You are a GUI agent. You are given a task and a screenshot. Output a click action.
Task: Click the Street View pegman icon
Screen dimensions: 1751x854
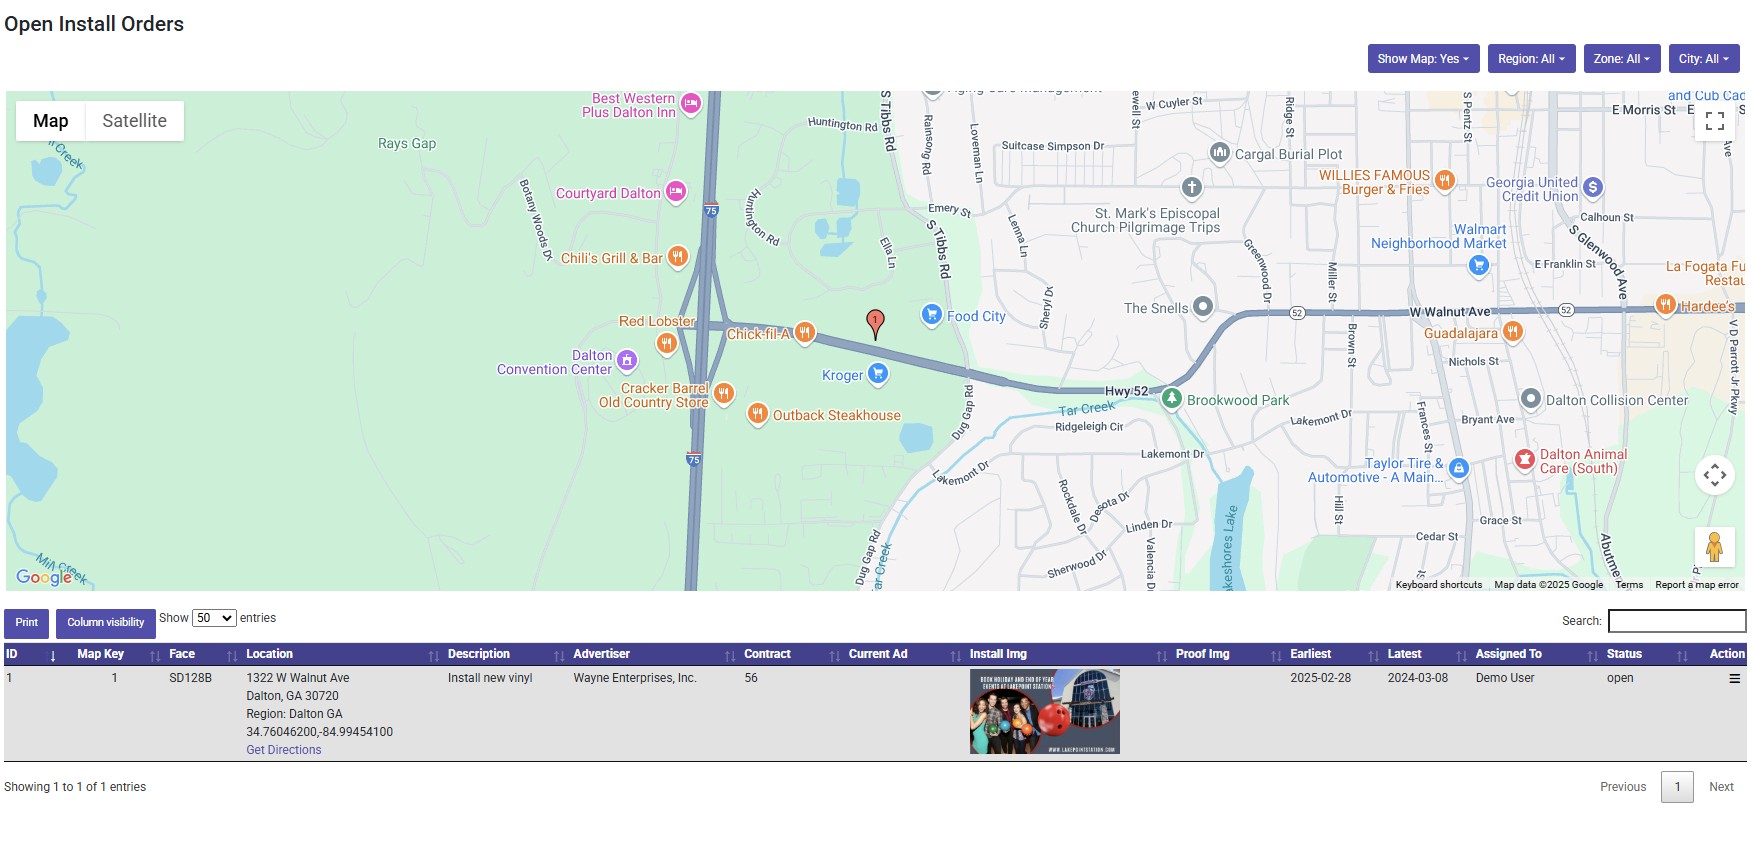(1715, 547)
